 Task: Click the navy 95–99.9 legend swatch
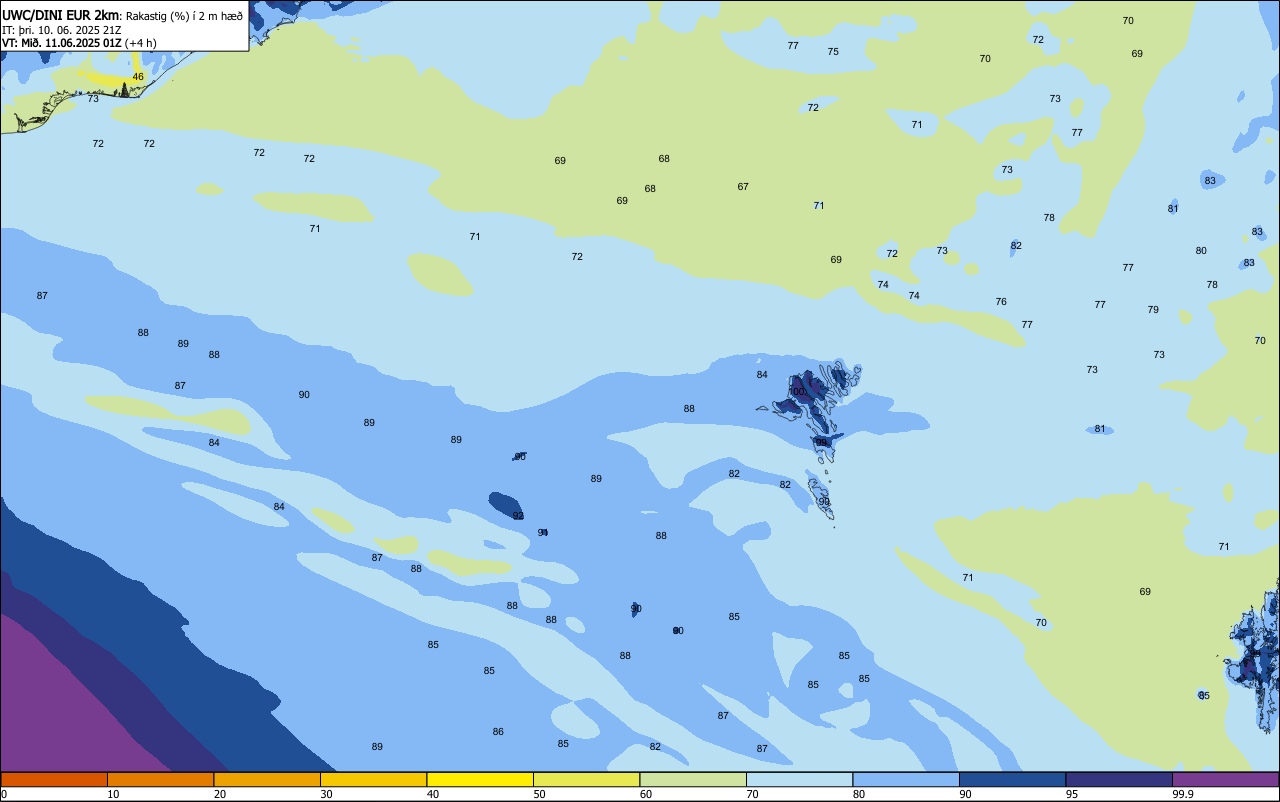pos(1119,779)
